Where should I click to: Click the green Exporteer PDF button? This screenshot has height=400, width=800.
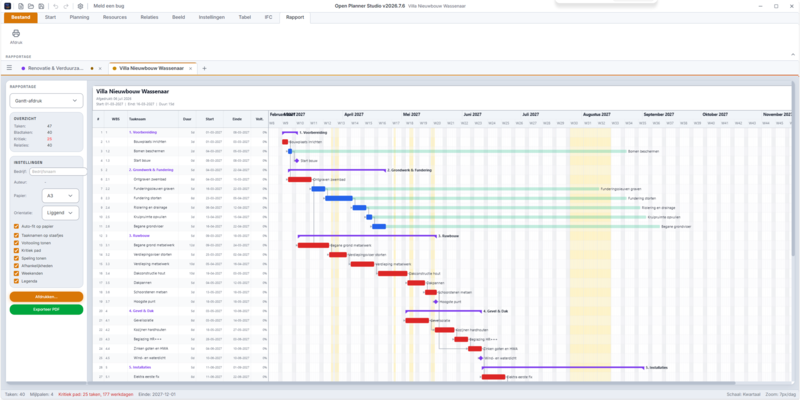coord(46,309)
